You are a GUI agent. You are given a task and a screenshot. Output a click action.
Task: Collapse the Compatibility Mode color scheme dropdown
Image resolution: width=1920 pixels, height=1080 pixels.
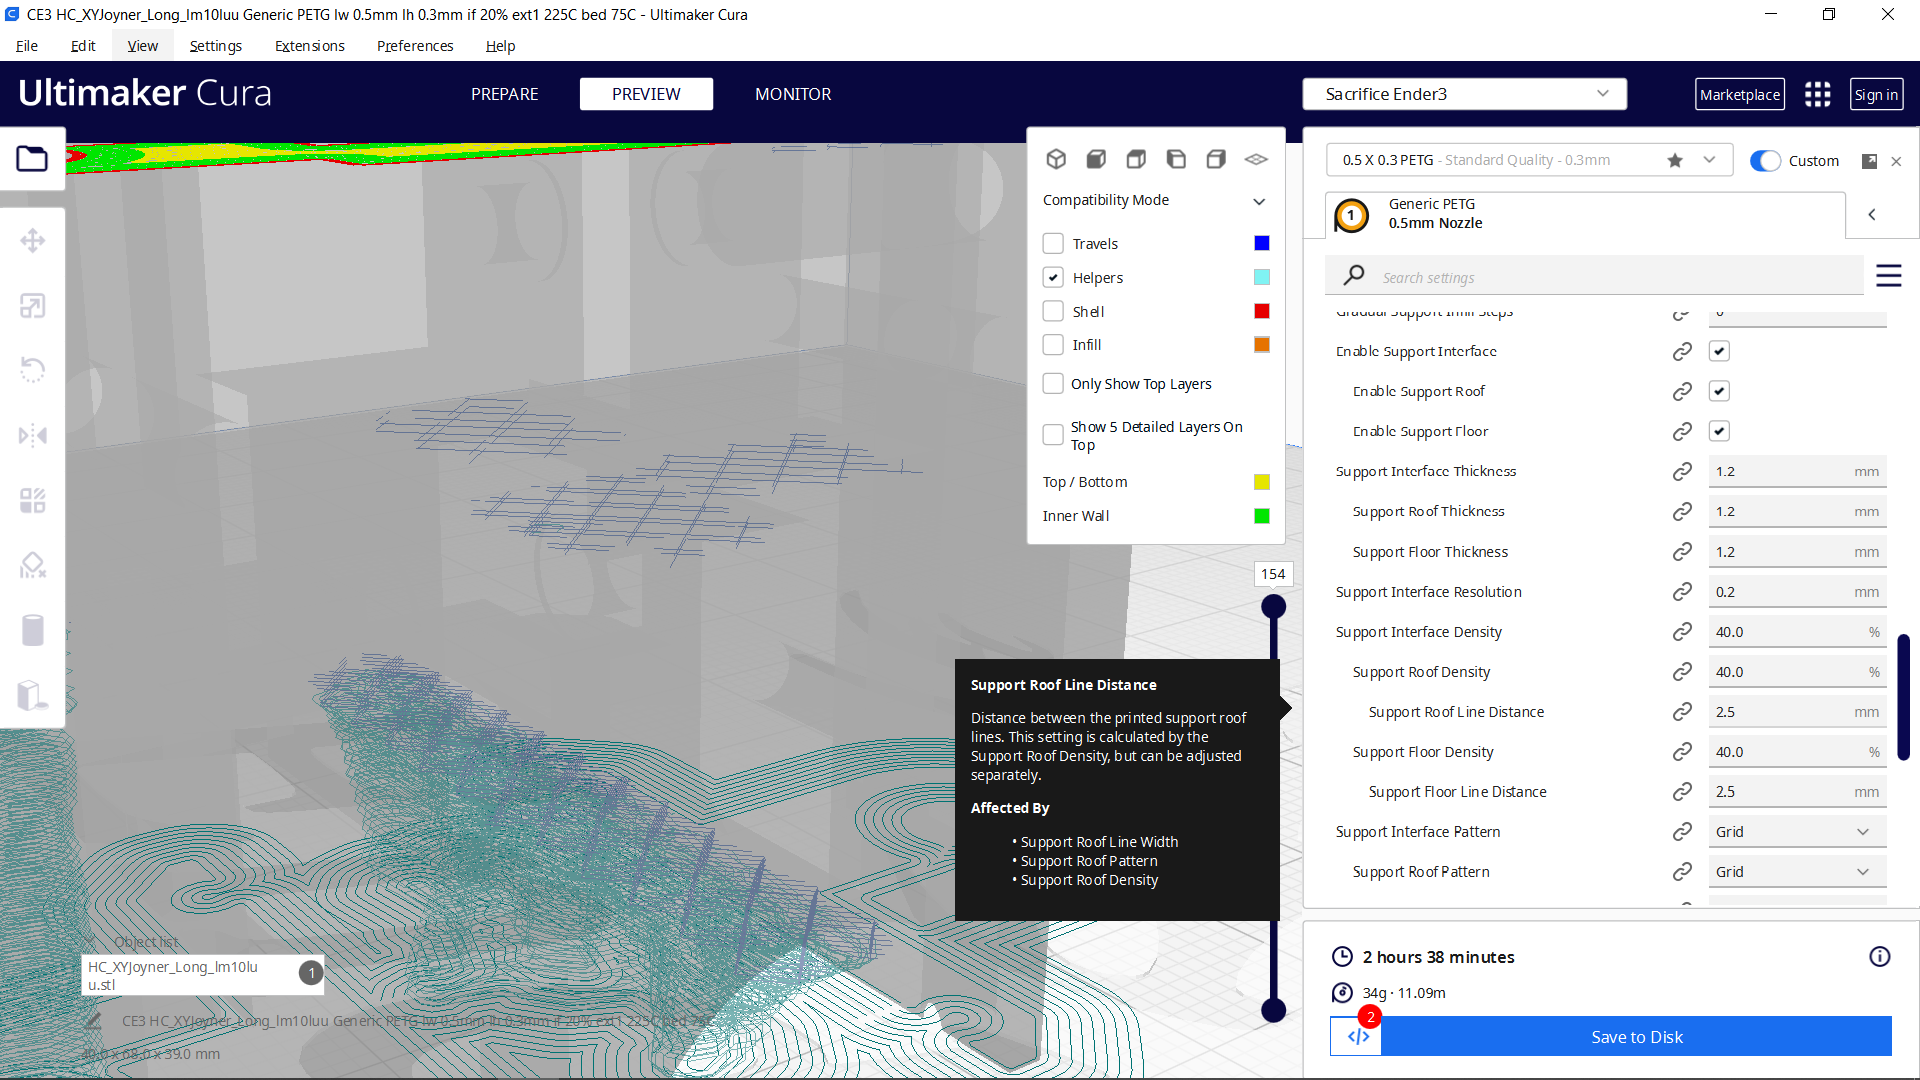(1259, 201)
